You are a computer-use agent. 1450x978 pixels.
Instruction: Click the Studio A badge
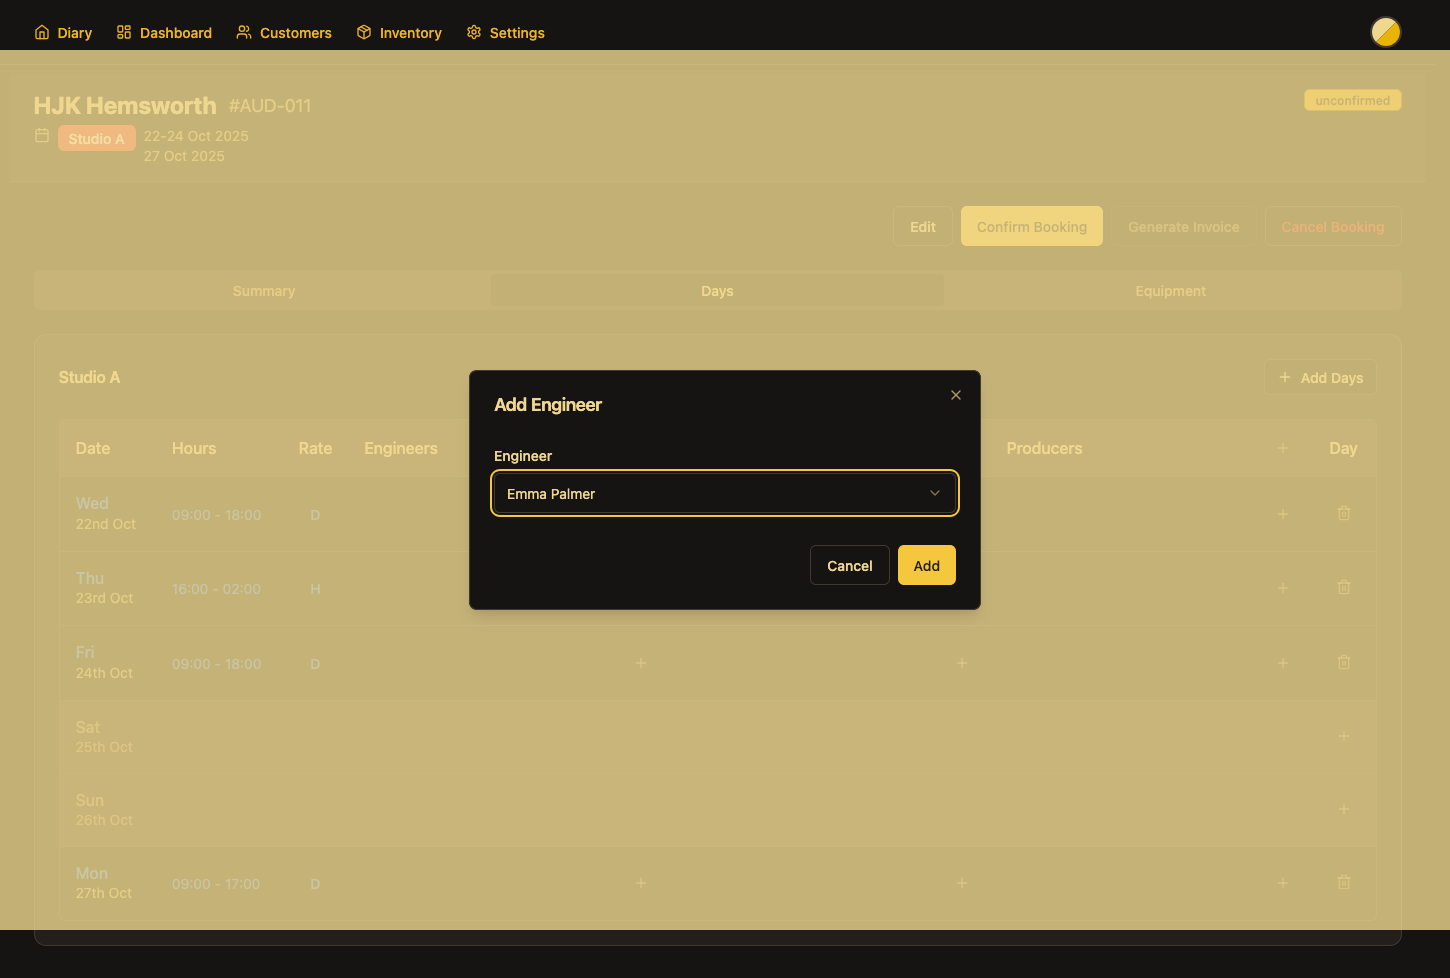click(x=97, y=139)
